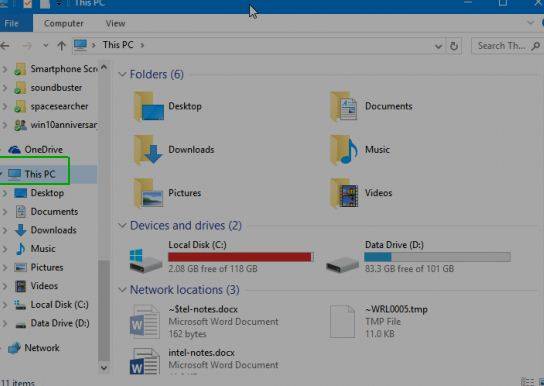
Task: Expand the Downloads node in sidebar
Action: [5, 230]
